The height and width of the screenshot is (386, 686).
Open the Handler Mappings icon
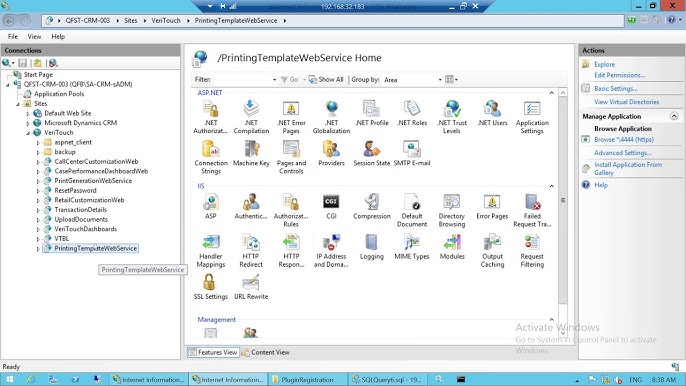[x=211, y=251]
